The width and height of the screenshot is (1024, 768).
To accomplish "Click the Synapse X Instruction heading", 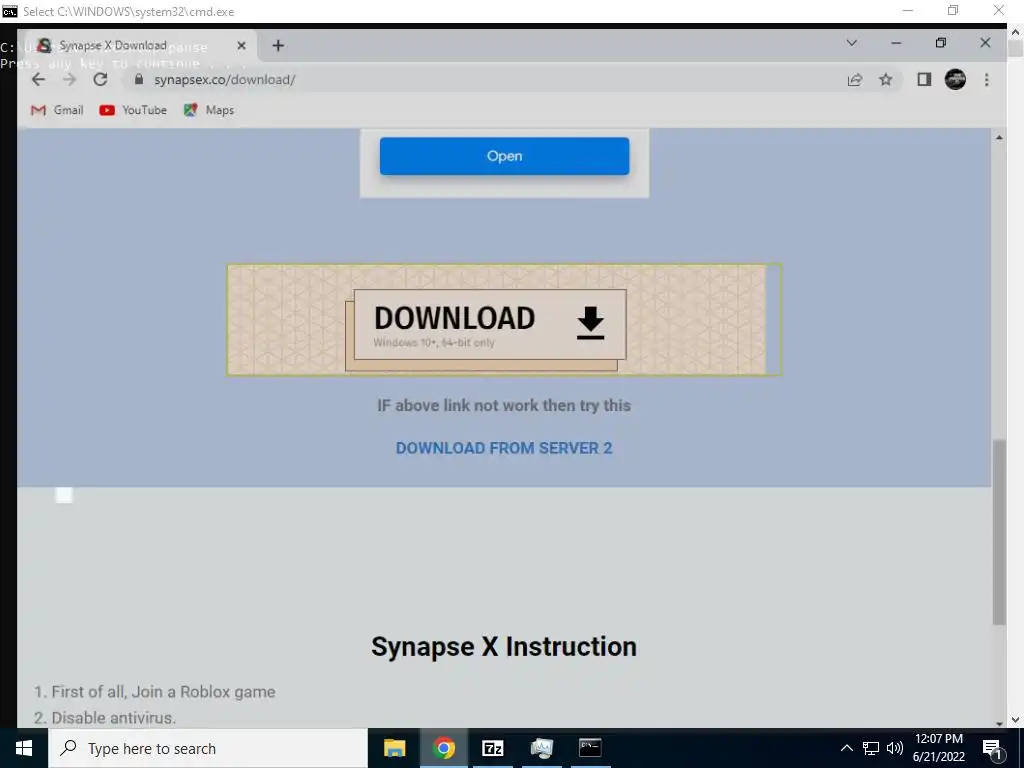I will 504,647.
